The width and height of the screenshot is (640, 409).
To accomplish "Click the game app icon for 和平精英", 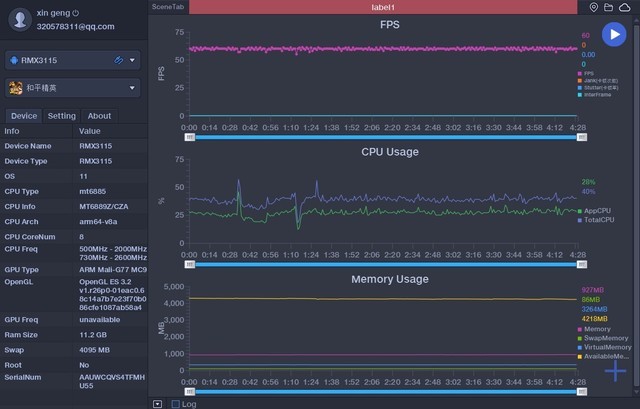I will tap(15, 88).
